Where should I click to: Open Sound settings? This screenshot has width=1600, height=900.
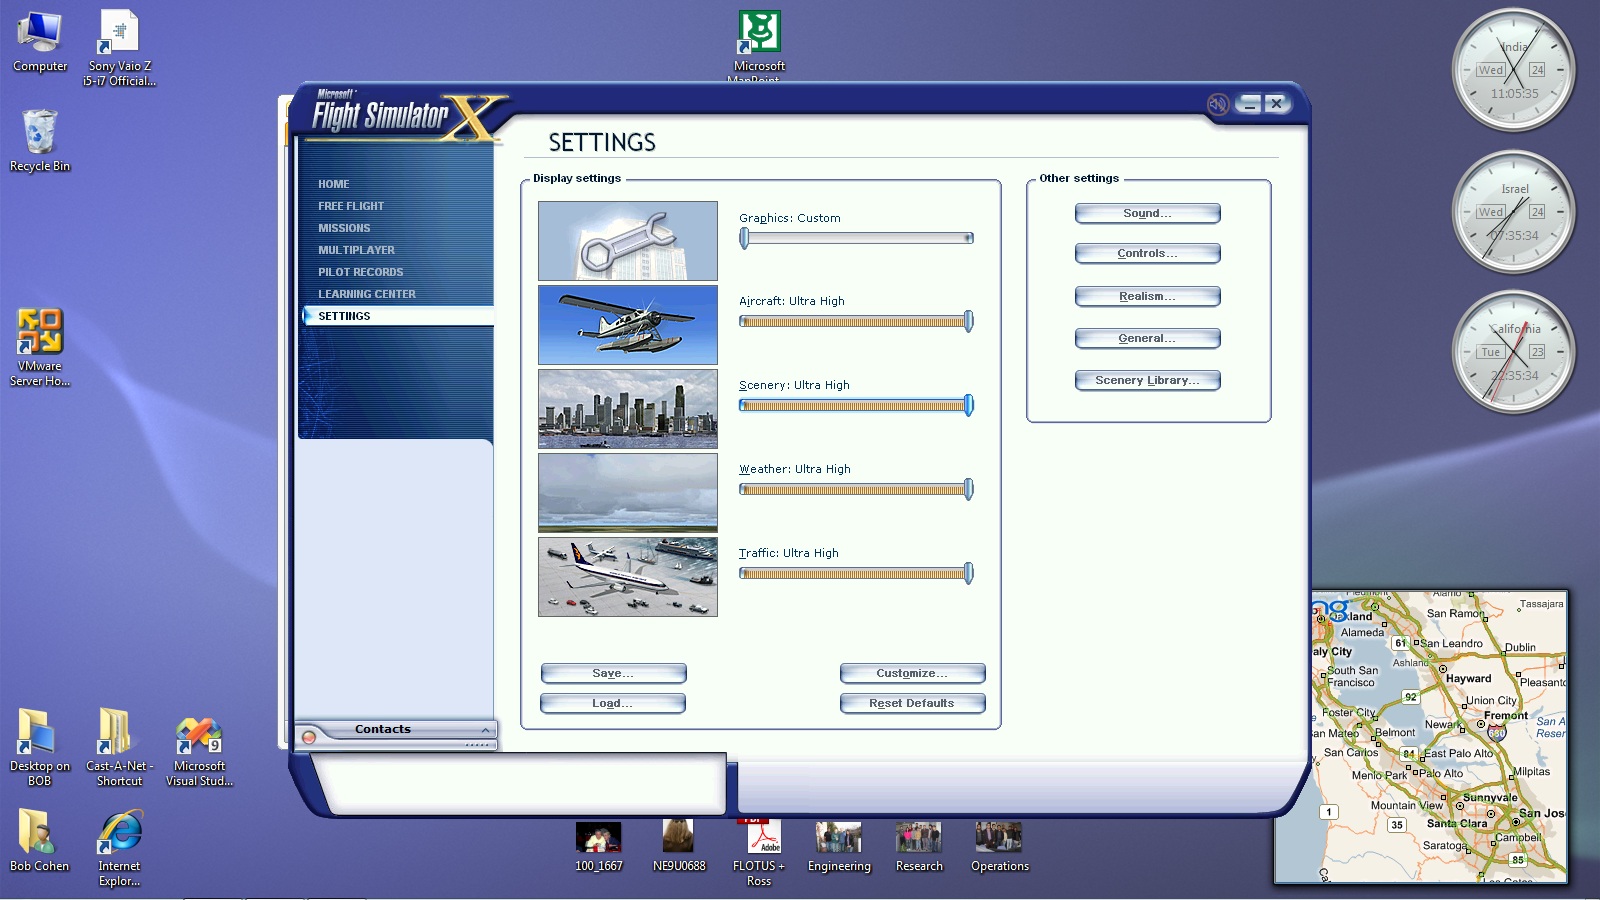pyautogui.click(x=1147, y=213)
